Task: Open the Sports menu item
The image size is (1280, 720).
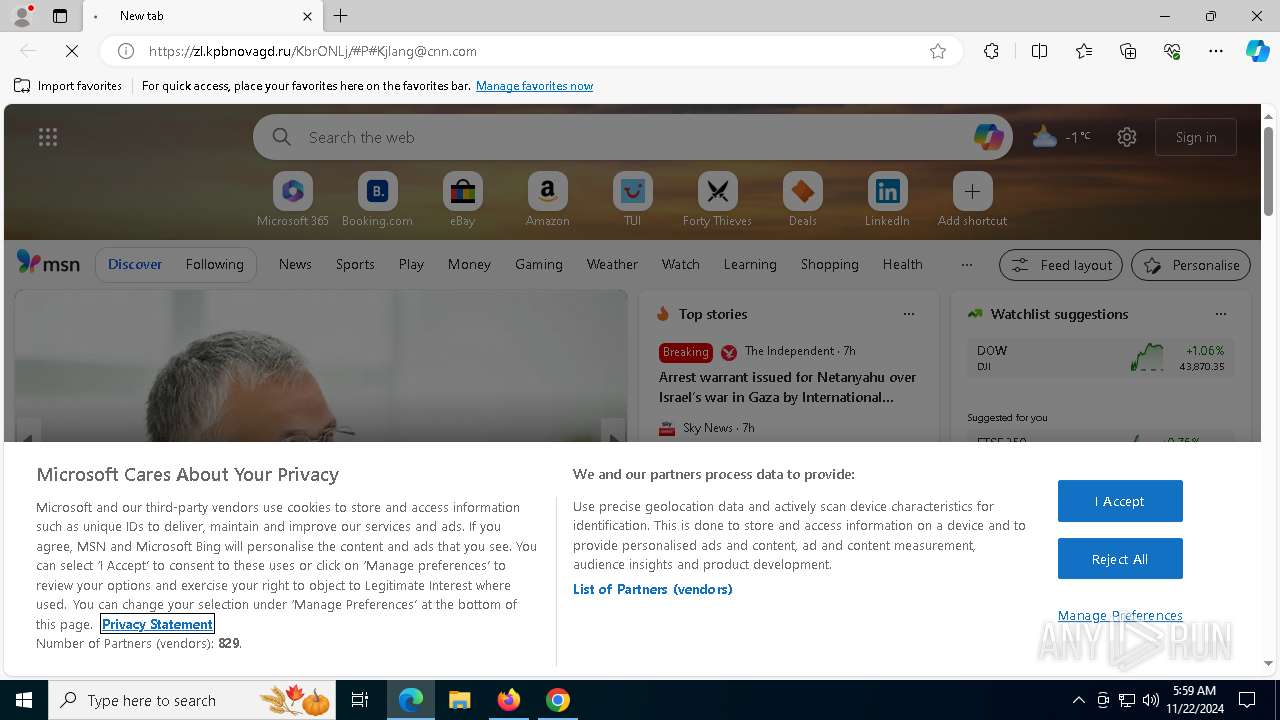Action: pos(355,264)
